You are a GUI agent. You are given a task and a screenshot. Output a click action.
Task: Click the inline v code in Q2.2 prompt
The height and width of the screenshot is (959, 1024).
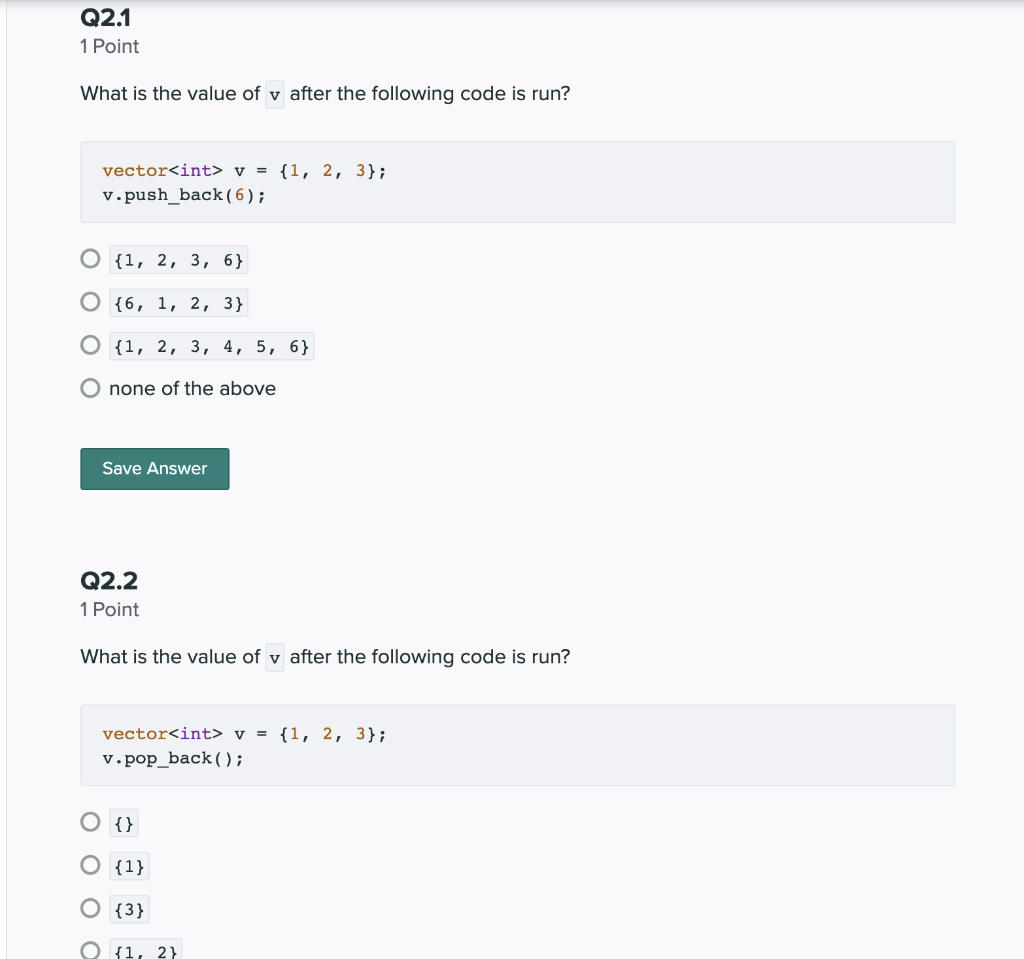coord(275,658)
